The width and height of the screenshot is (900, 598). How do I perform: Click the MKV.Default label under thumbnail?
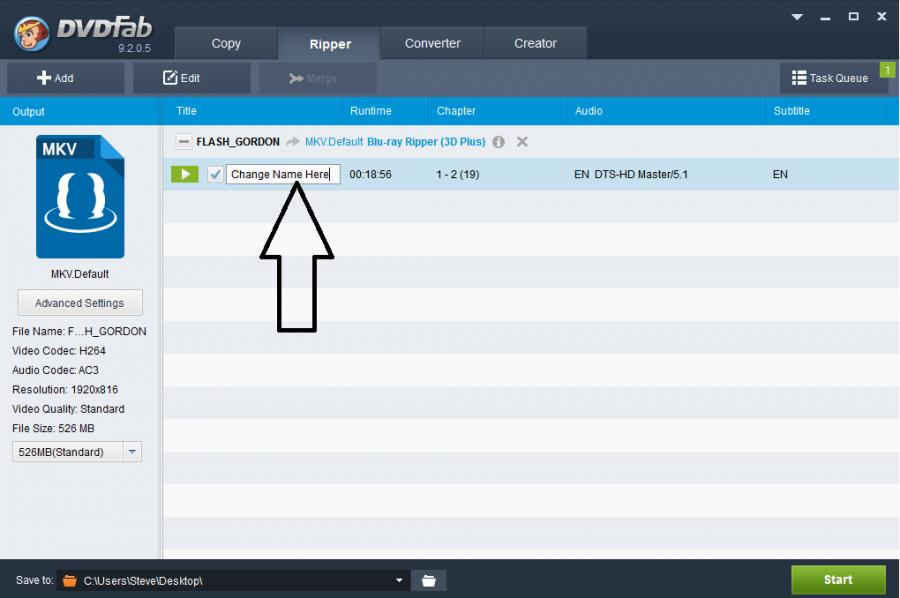80,274
